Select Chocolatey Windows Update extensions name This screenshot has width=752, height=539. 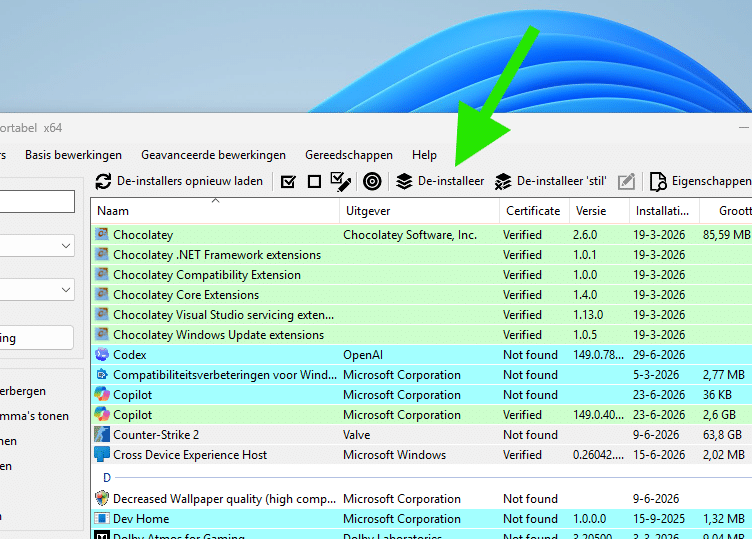pyautogui.click(x=219, y=335)
